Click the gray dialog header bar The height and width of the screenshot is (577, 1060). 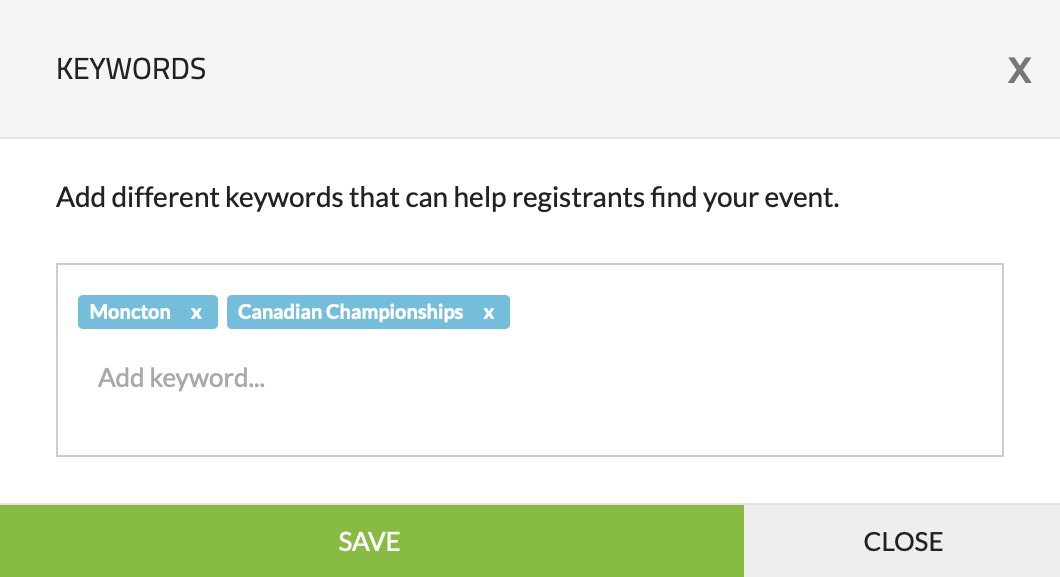pyautogui.click(x=600, y=69)
